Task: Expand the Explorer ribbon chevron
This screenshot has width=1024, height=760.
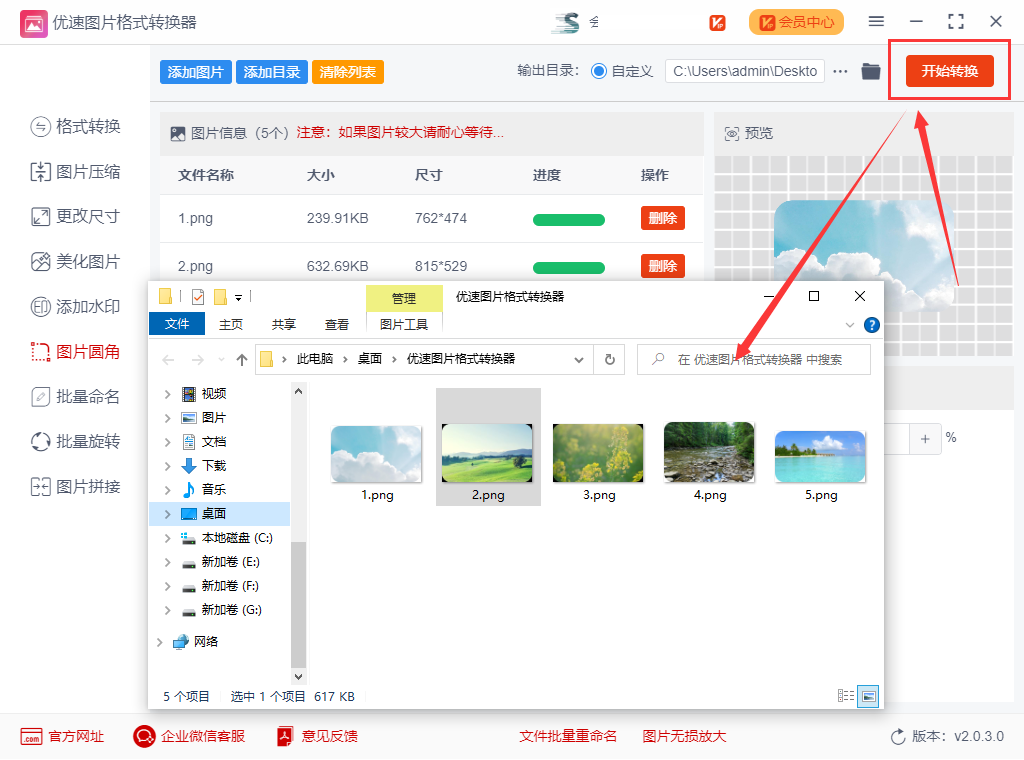Action: [849, 325]
